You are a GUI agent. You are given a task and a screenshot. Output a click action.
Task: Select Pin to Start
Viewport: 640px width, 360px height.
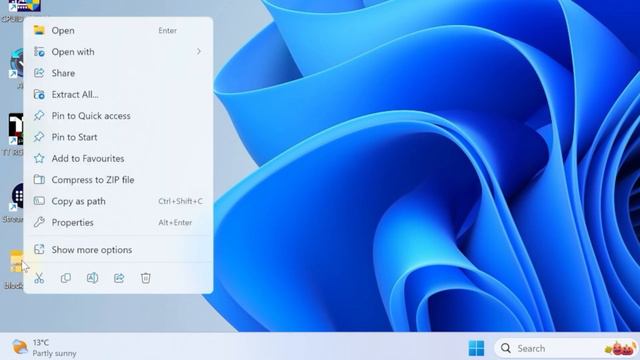tap(118, 137)
